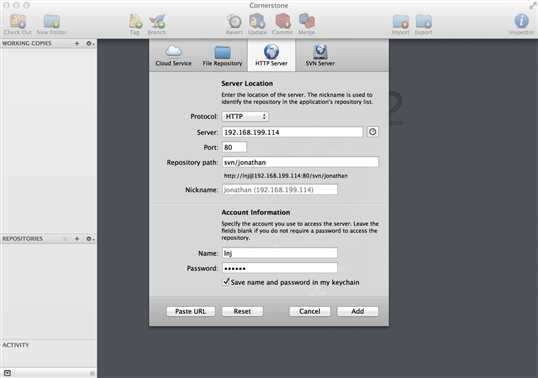
Task: Click the generated http://lnj@192.168.199.114 URL text
Action: click(x=285, y=176)
